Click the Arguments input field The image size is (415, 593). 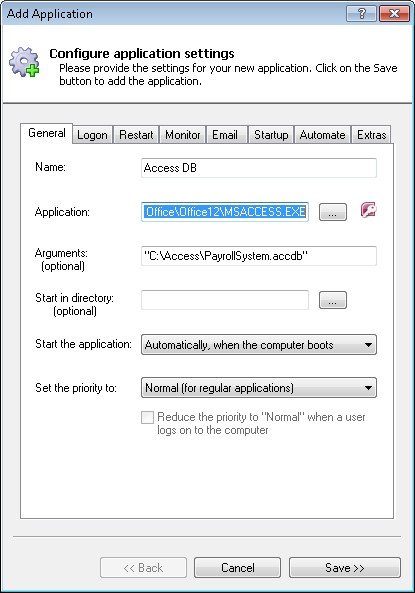click(259, 256)
